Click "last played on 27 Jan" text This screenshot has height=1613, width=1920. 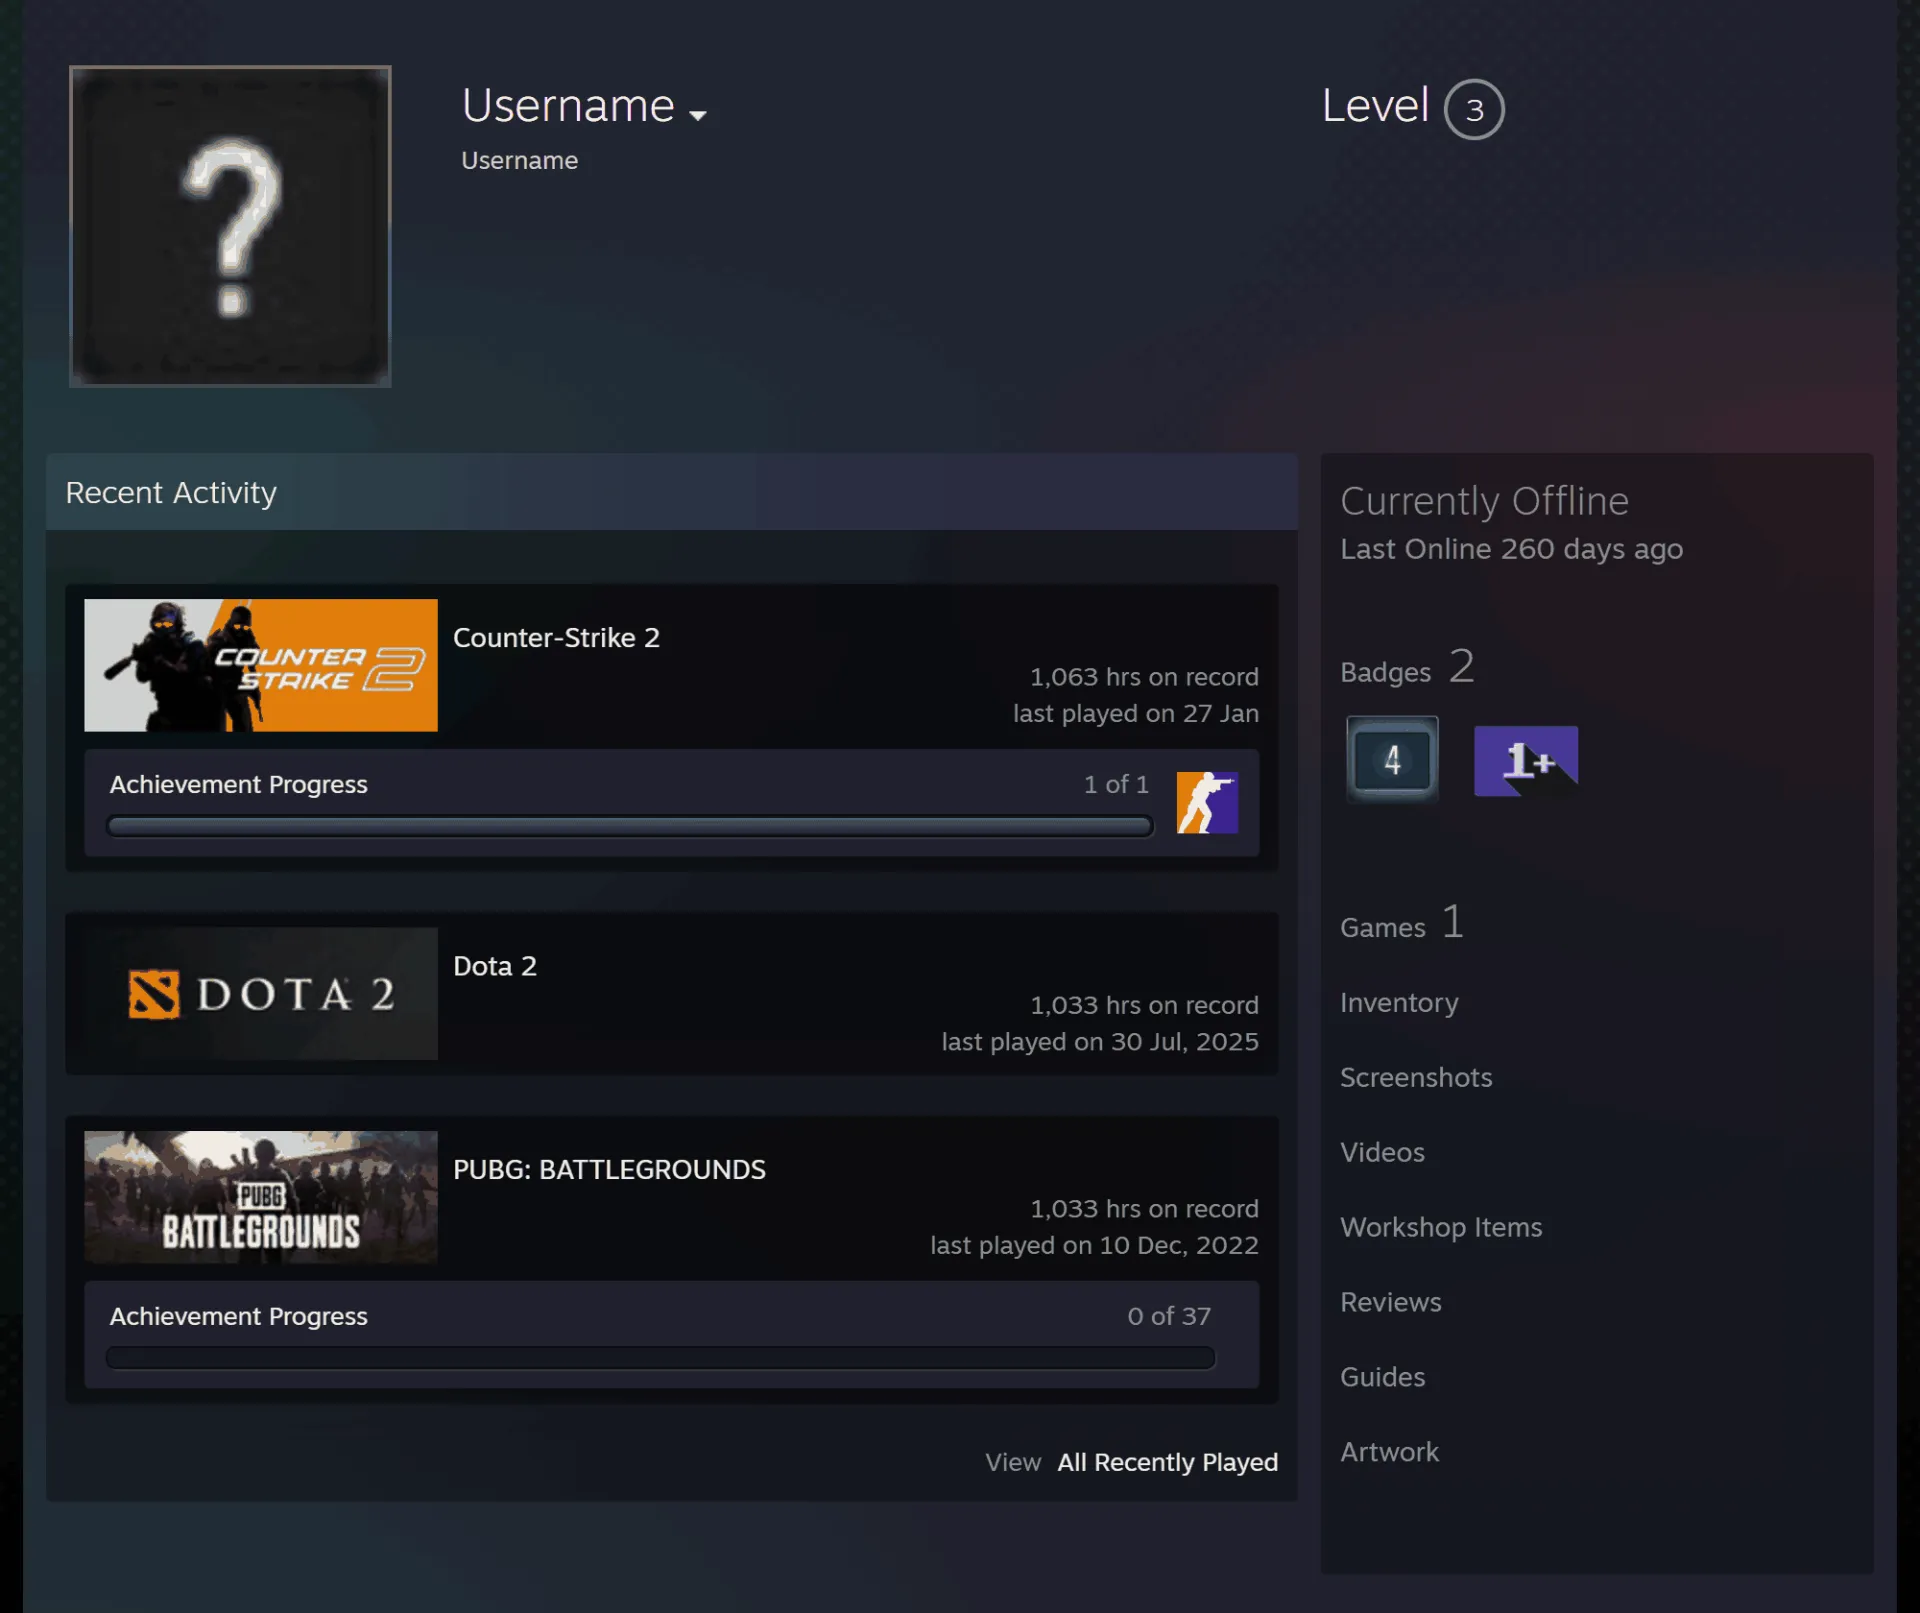point(1136,713)
